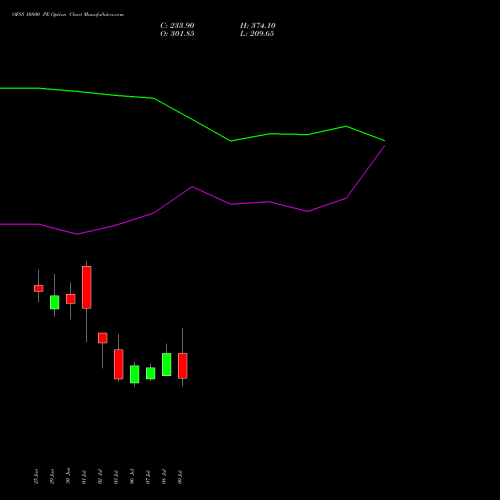
Task: Click the red candlestick for 30 Jun
Action: click(x=71, y=299)
